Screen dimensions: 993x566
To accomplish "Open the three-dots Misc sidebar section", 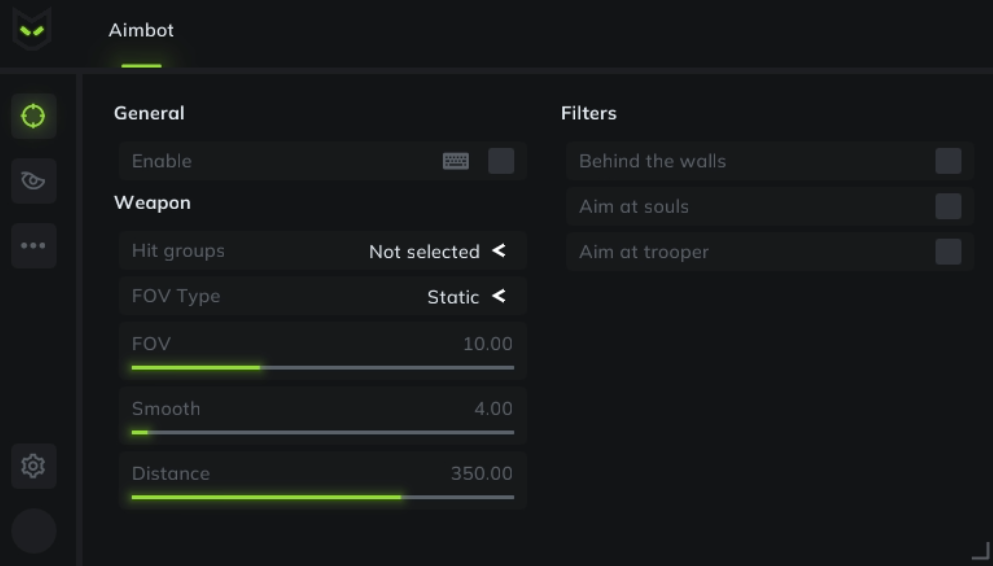I will [x=33, y=246].
